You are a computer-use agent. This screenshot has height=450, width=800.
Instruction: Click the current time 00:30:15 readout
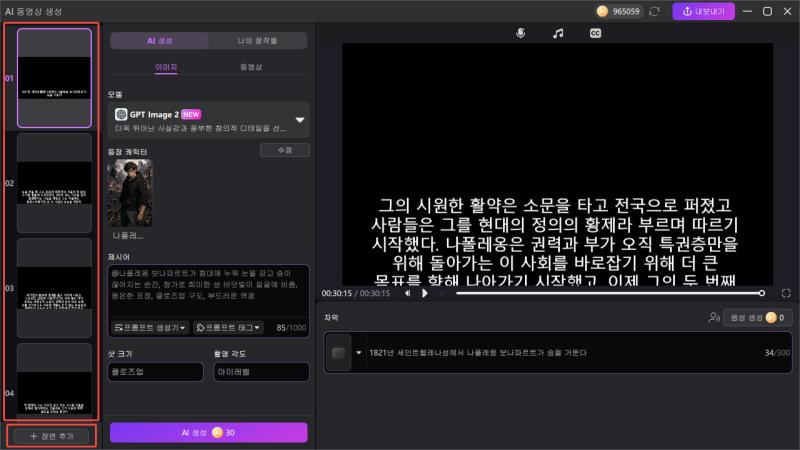point(337,293)
